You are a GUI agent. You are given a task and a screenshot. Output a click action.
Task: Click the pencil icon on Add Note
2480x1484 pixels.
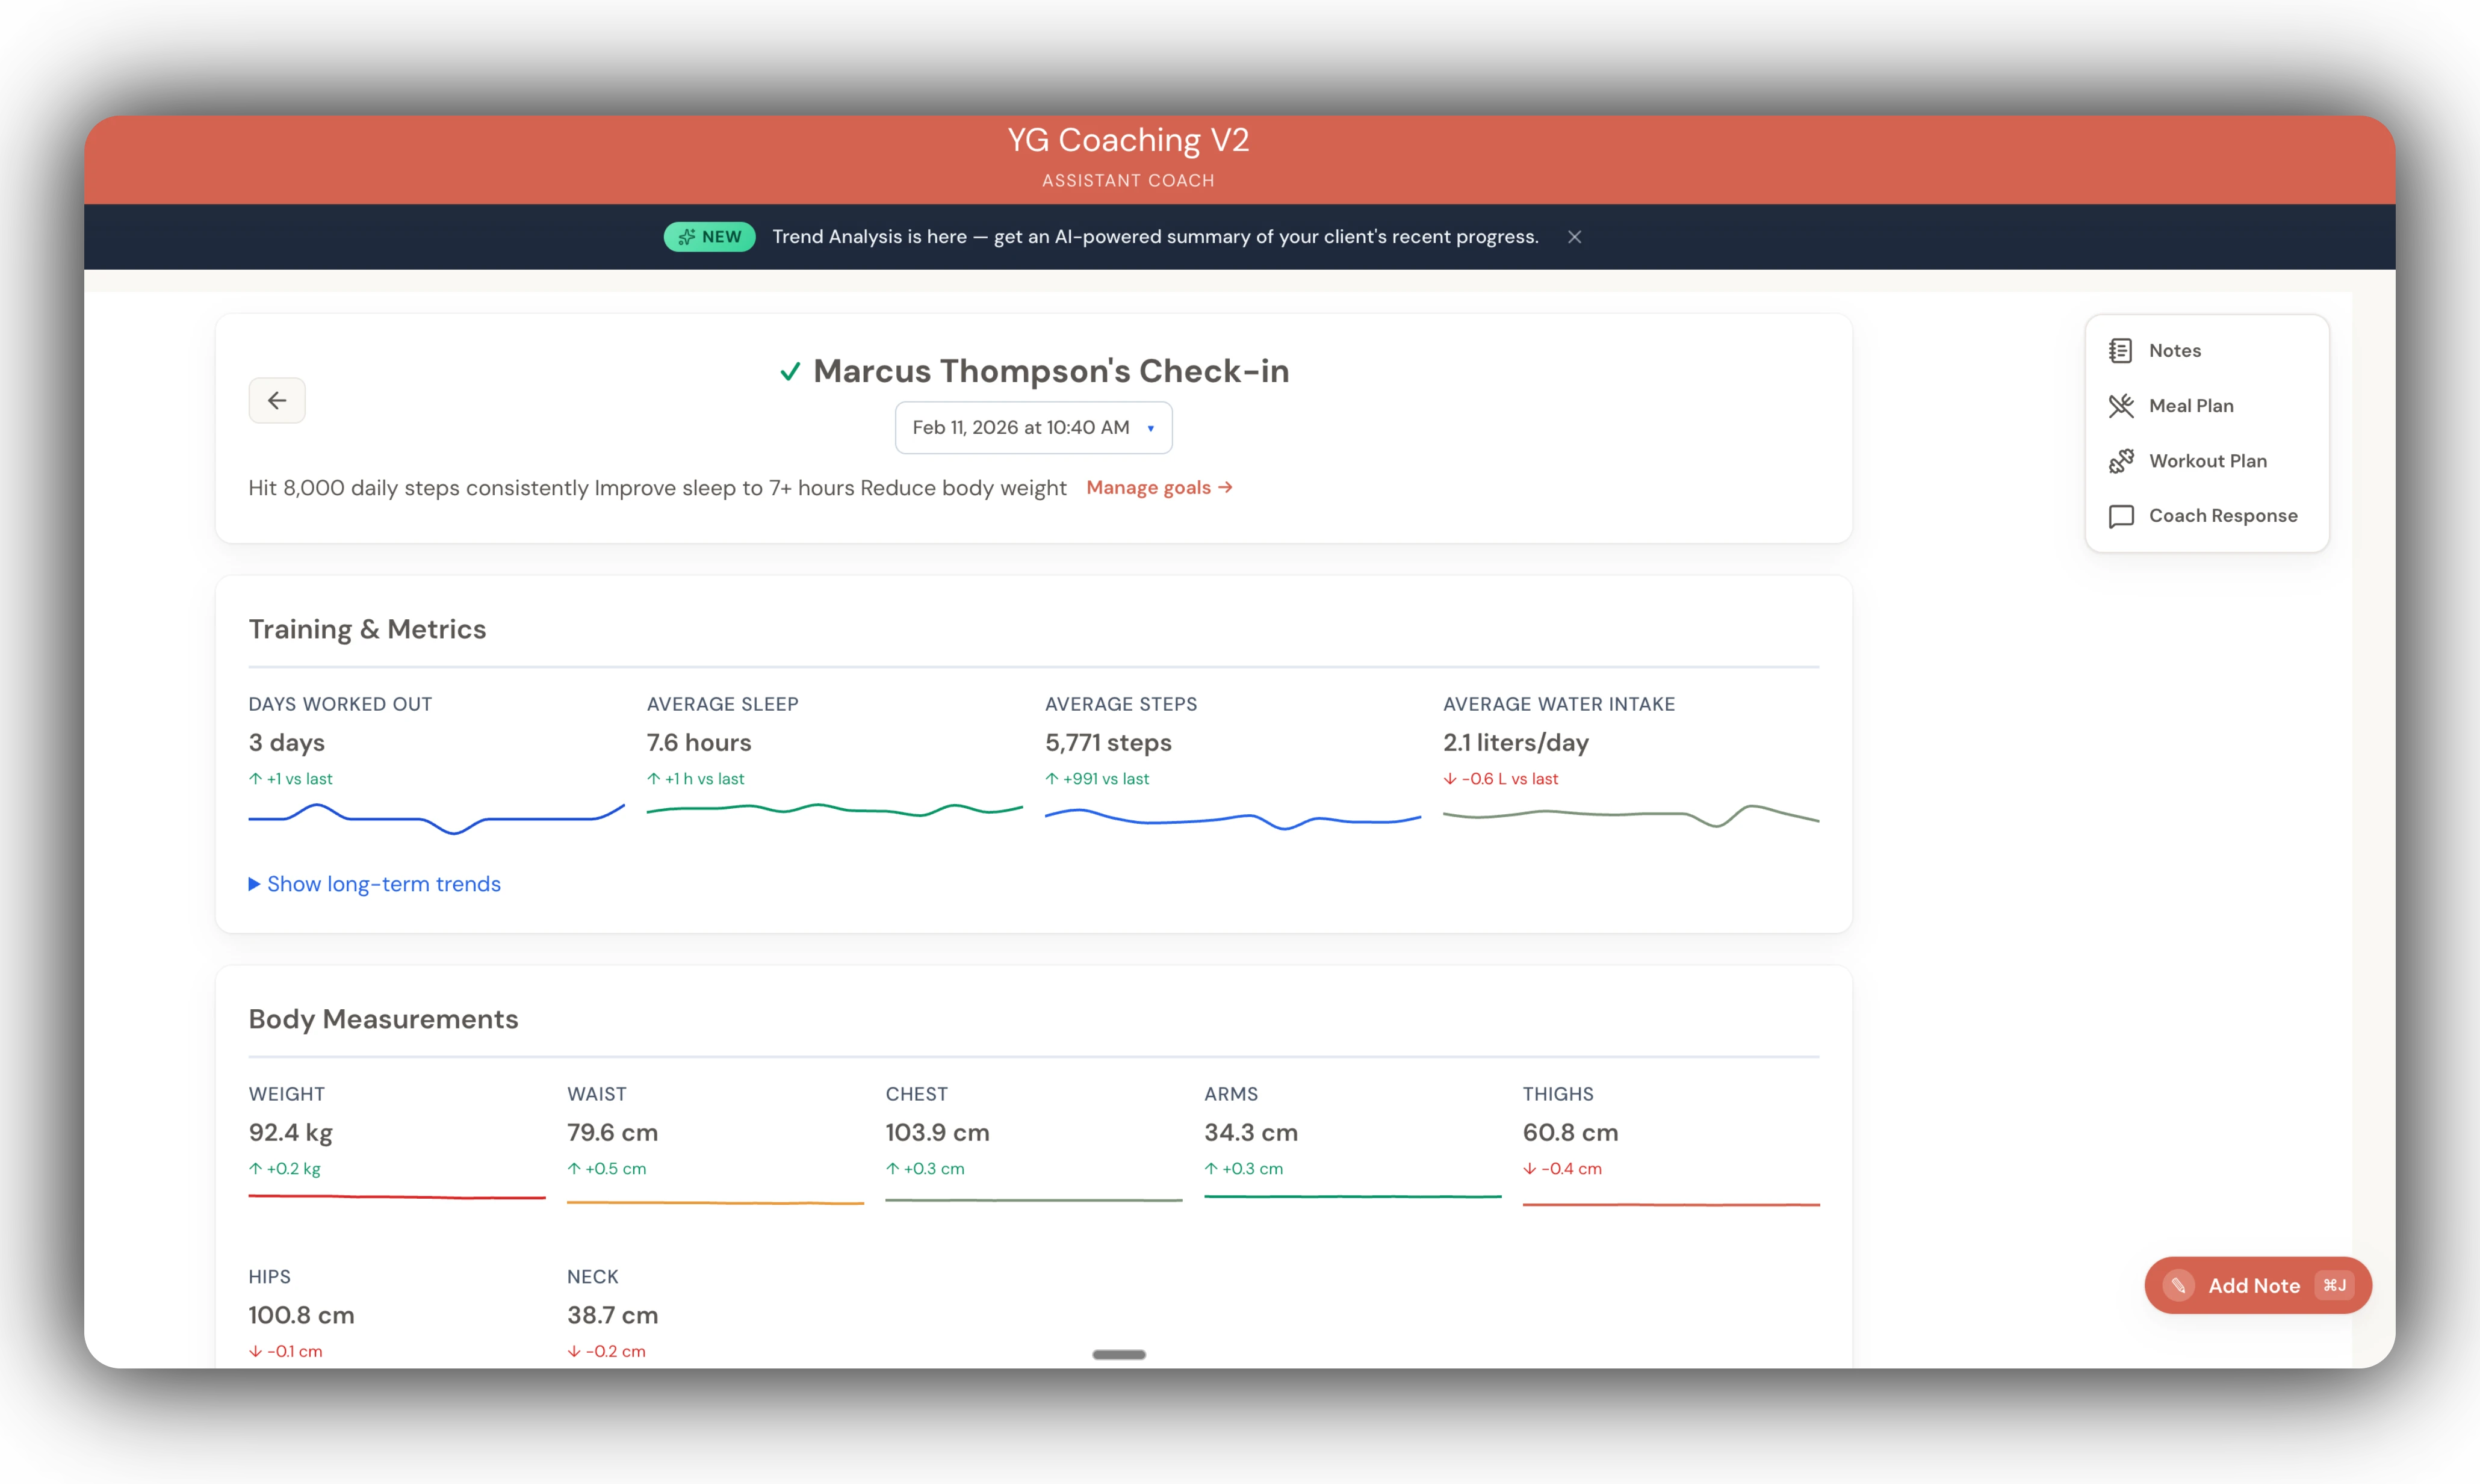pyautogui.click(x=2178, y=1286)
